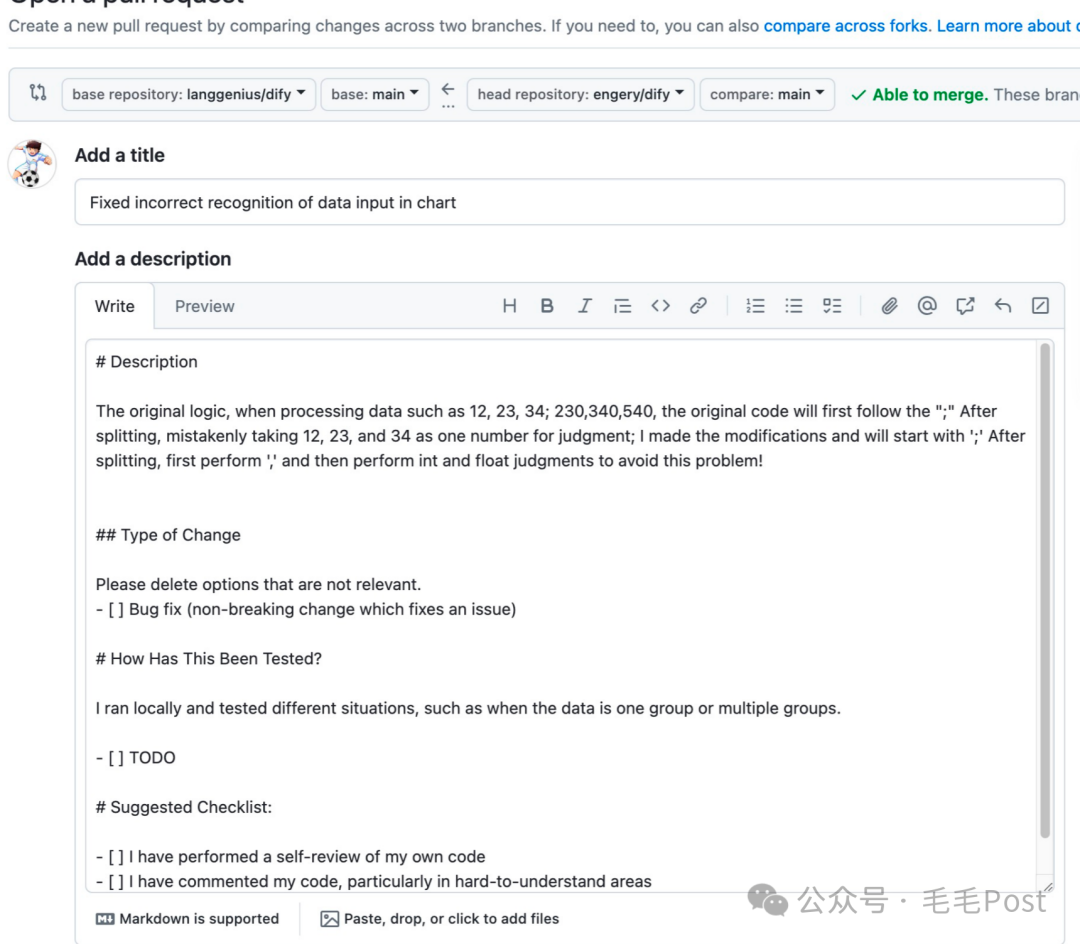Expand the compare: main branch dropdown

[767, 94]
